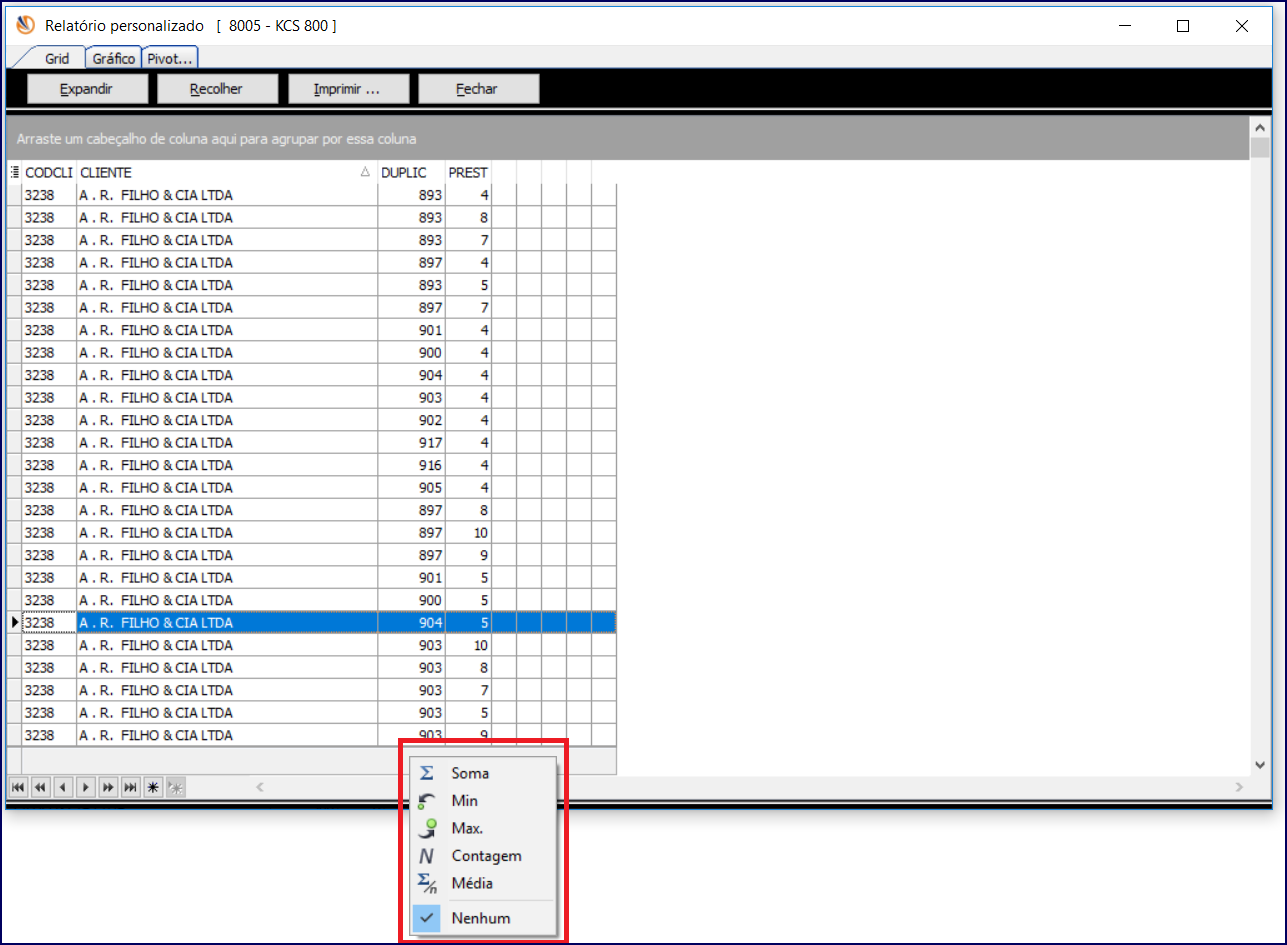Sort by the PREST column header
1287x945 pixels.
(x=468, y=172)
